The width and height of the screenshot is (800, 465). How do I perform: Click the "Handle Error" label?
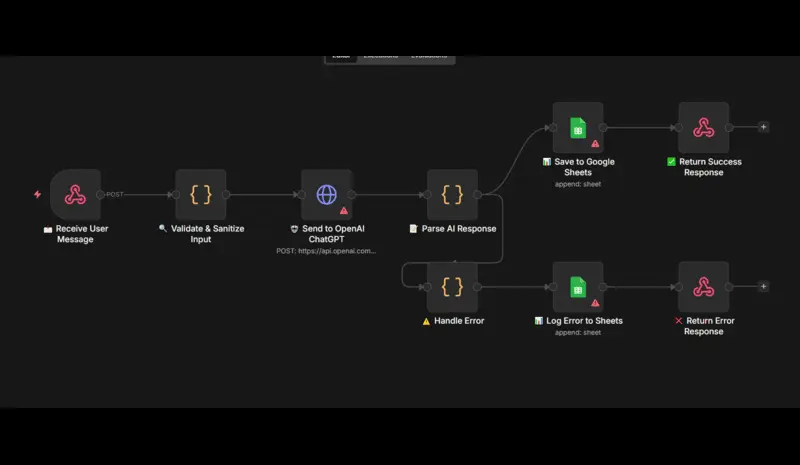click(x=453, y=321)
